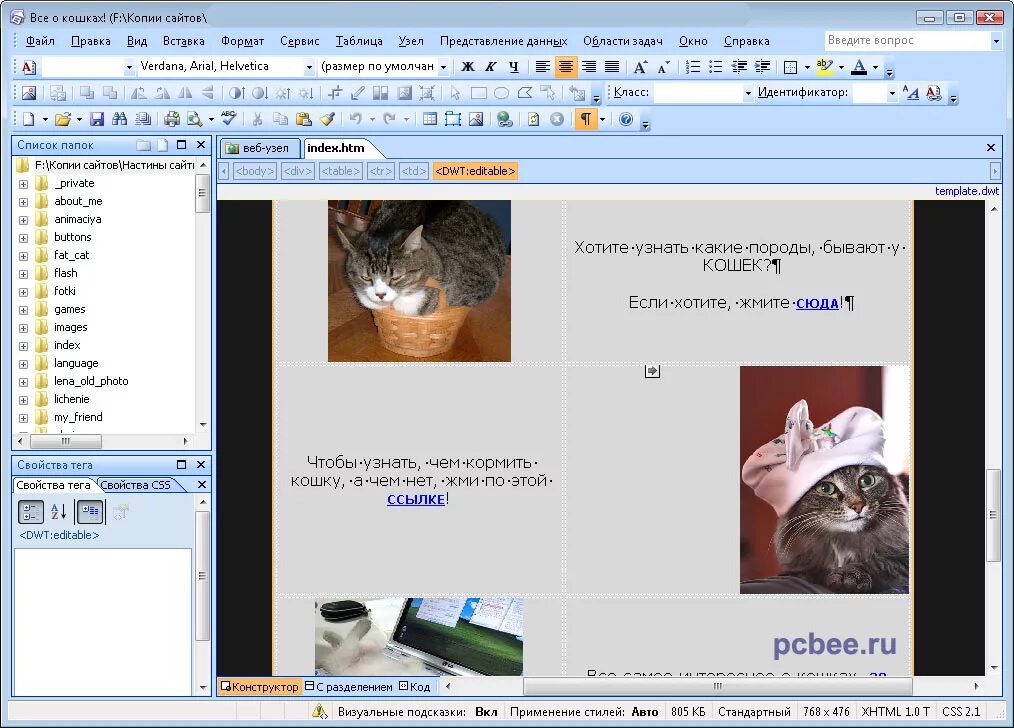
Task: Activate the Format Painter brush
Action: (327, 119)
